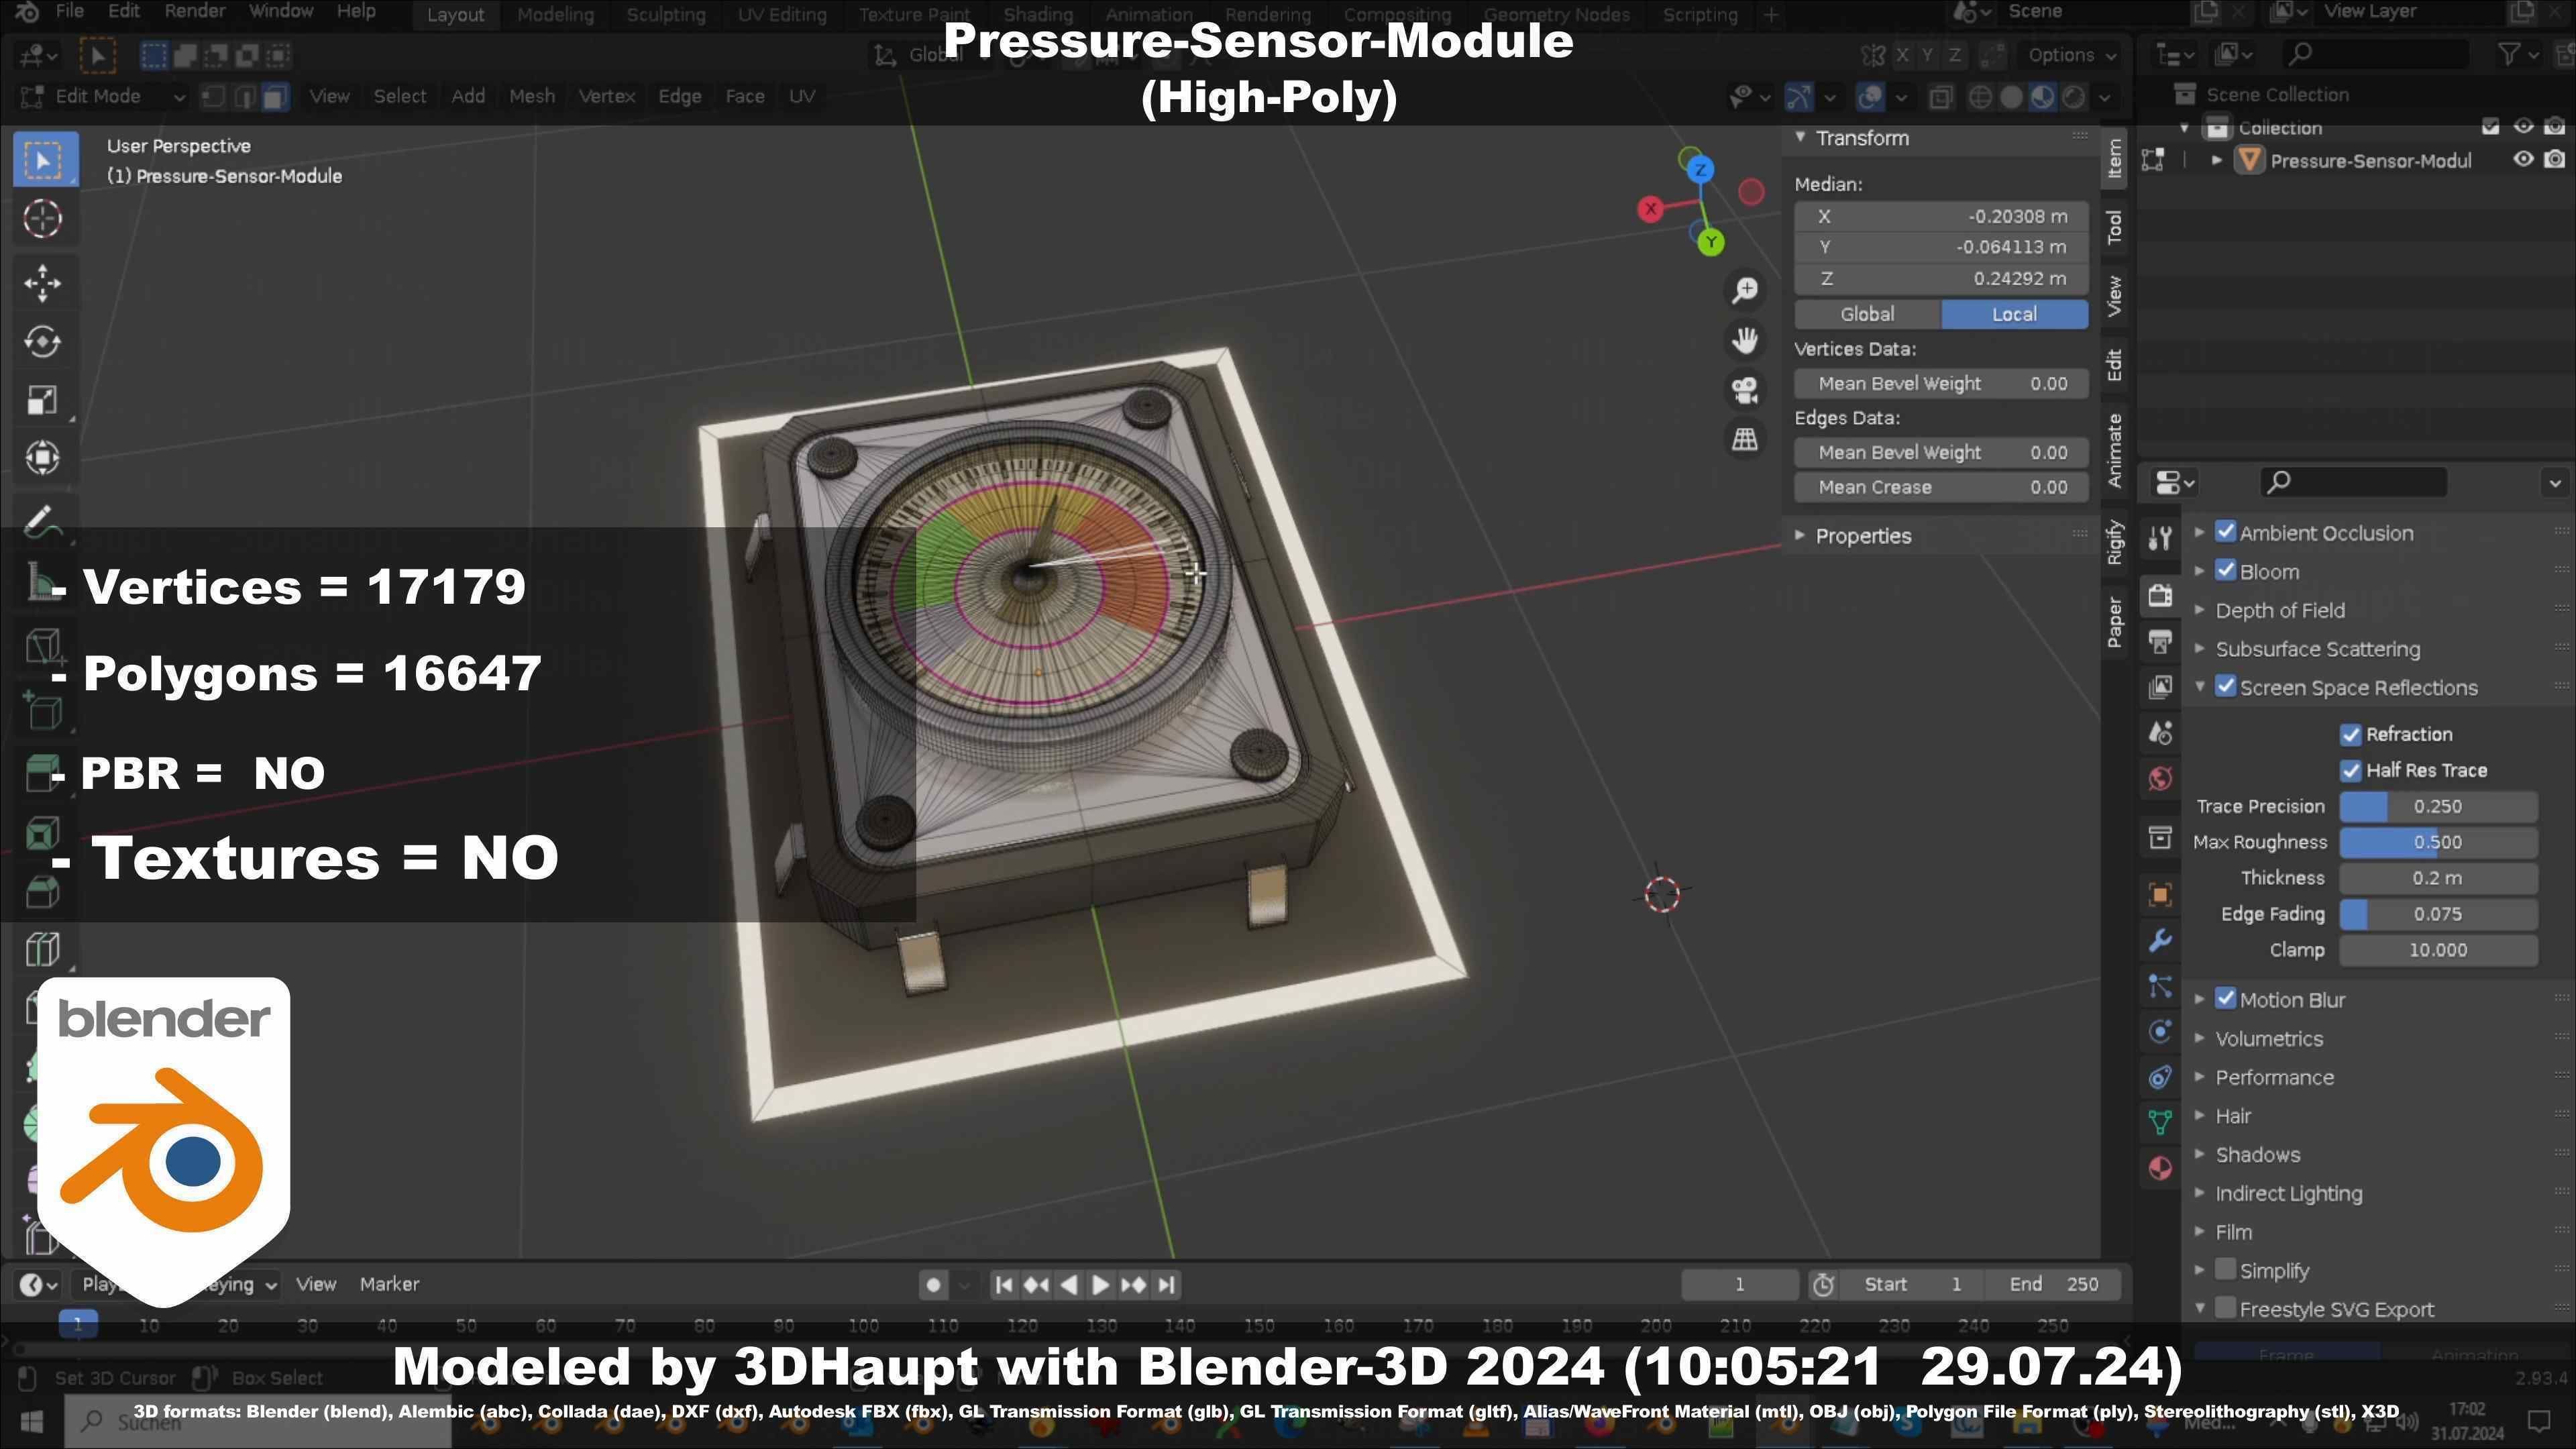Select the Scale tool
The height and width of the screenshot is (1449, 2576).
[x=42, y=400]
